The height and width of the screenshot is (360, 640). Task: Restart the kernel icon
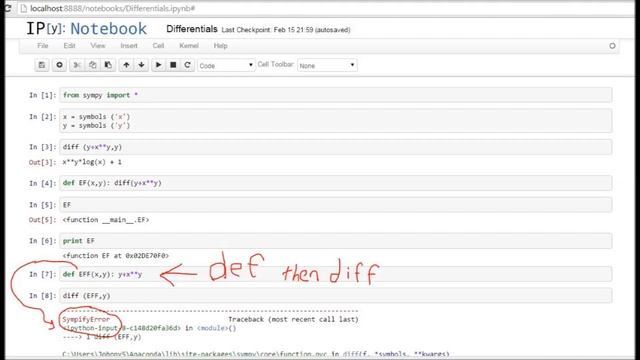pos(187,65)
